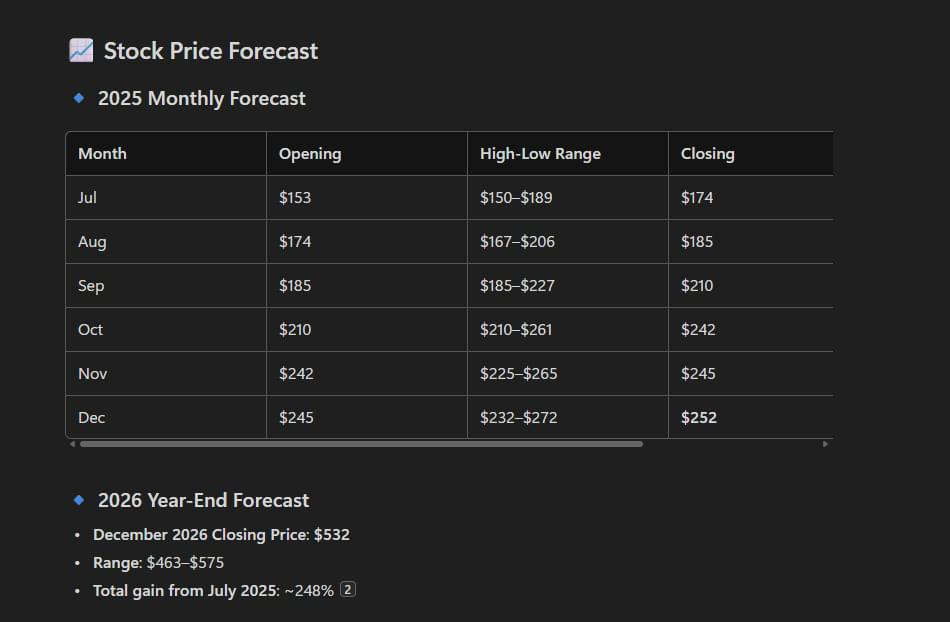The image size is (950, 622).
Task: Click the table's right scroll arrow
Action: [x=825, y=444]
